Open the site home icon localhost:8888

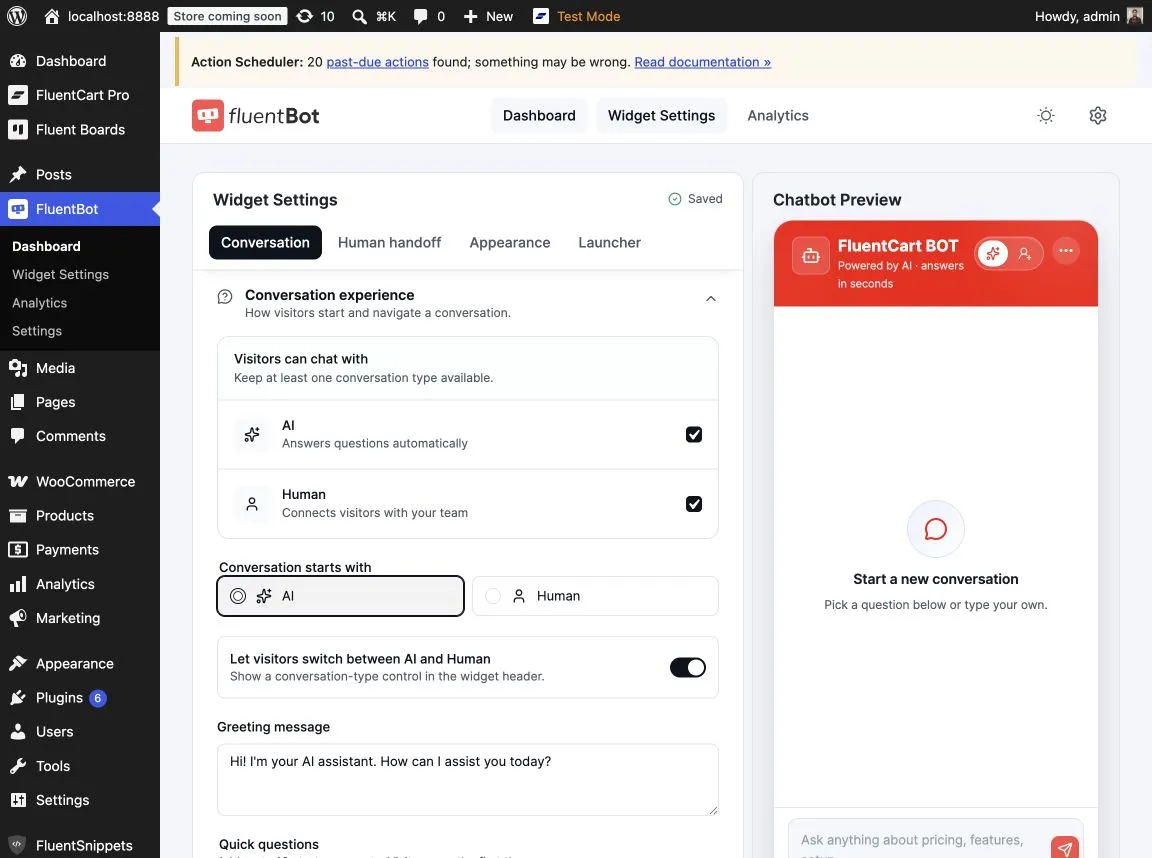(51, 16)
